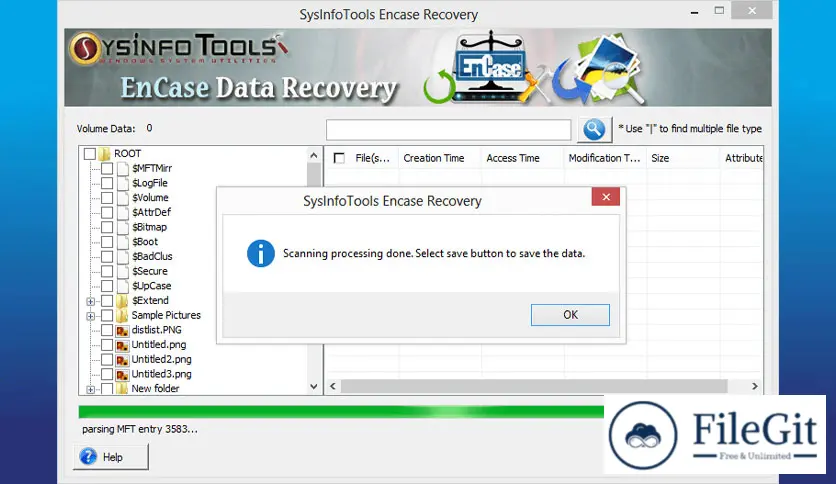The image size is (836, 484).
Task: Select the Sample Pictures tree label
Action: 166,316
